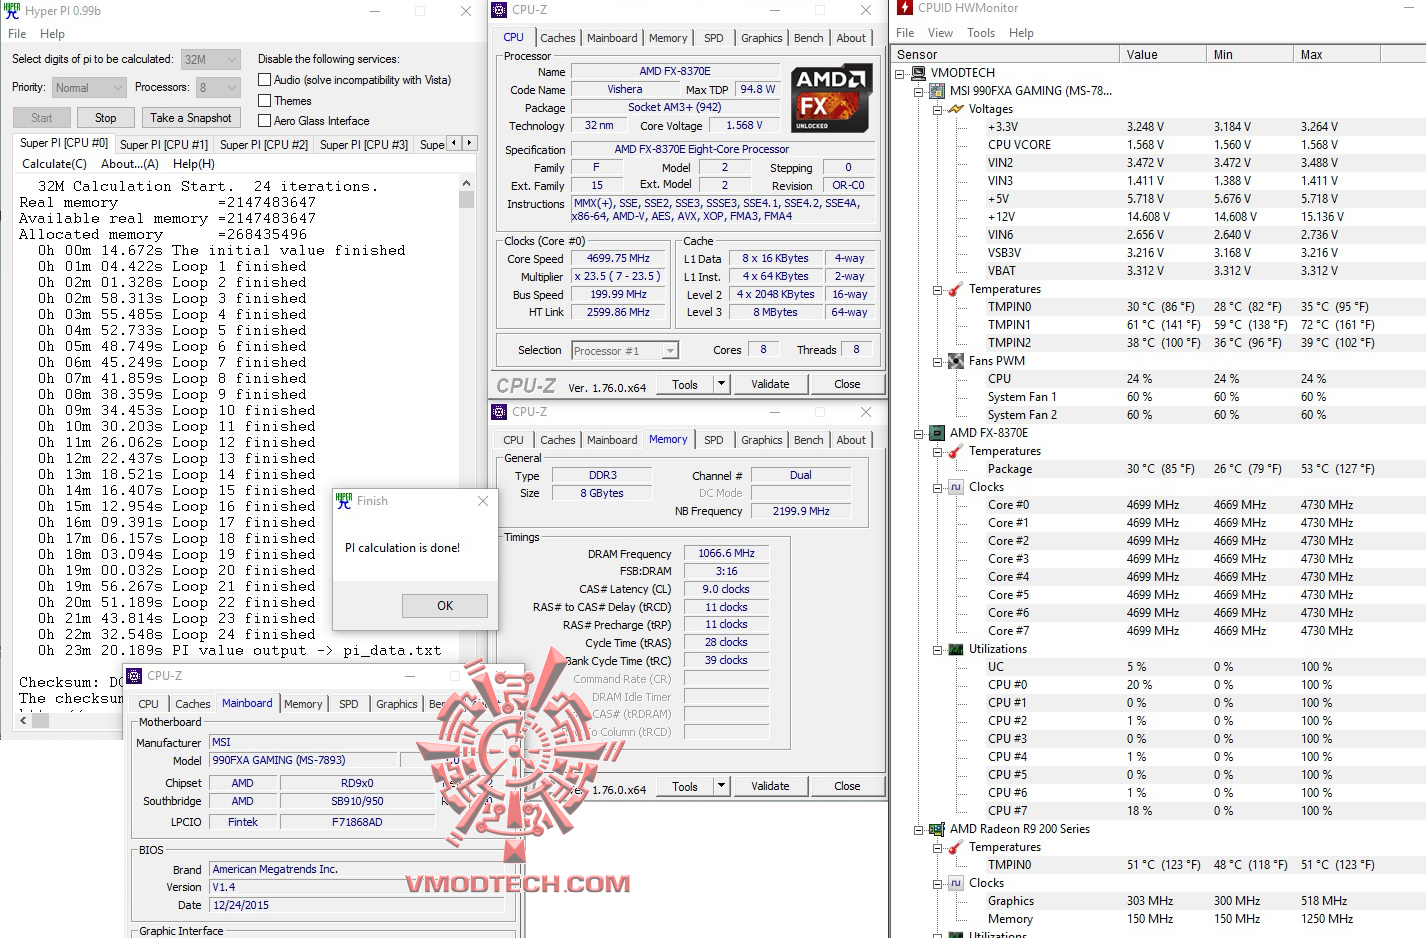
Task: Click thermometer icon beside Temperatures under AMD Radeon
Action: pyautogui.click(x=956, y=847)
